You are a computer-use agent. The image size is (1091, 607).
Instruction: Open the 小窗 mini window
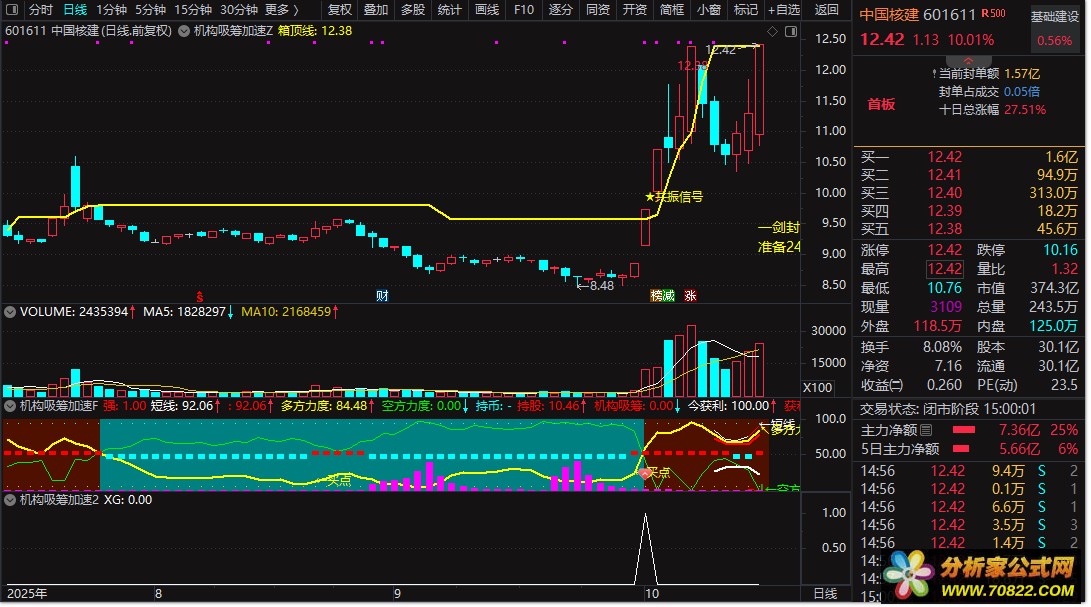[x=708, y=10]
